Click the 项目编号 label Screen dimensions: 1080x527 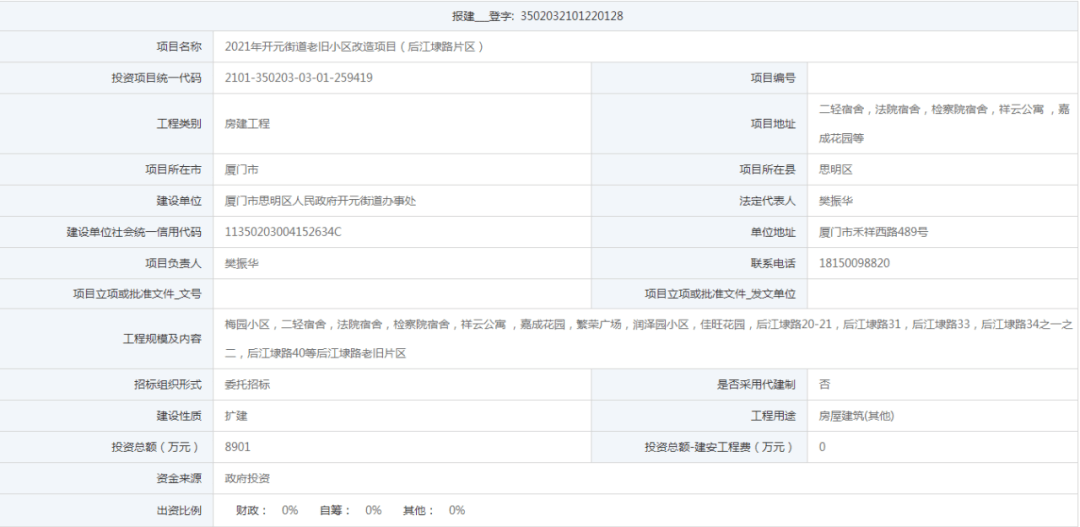[773, 78]
